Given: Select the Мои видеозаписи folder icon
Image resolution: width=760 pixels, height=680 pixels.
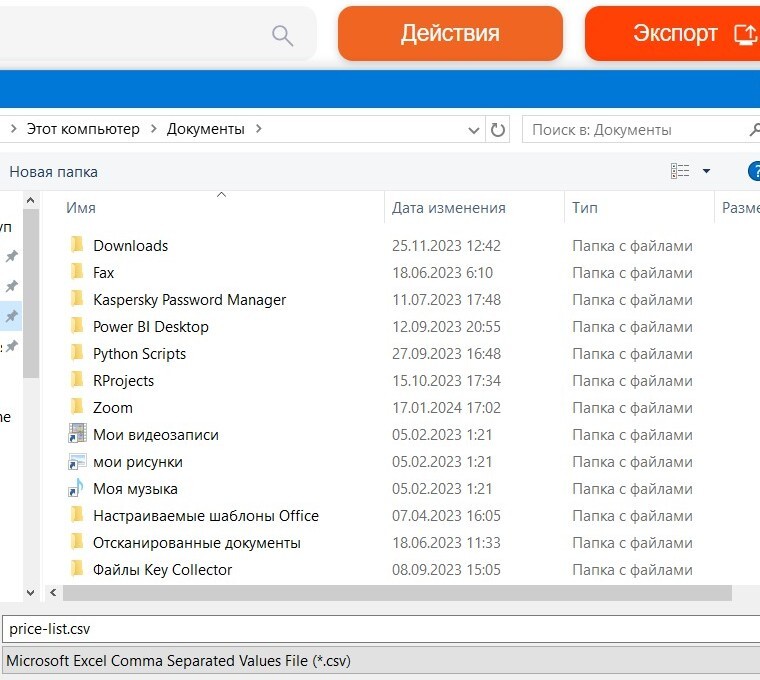Looking at the screenshot, I should [78, 435].
